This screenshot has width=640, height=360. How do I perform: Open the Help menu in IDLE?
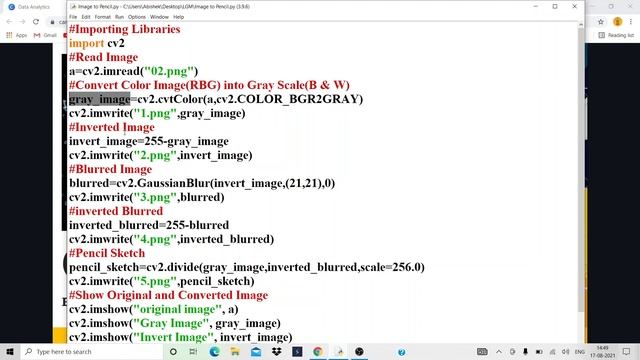tap(178, 17)
